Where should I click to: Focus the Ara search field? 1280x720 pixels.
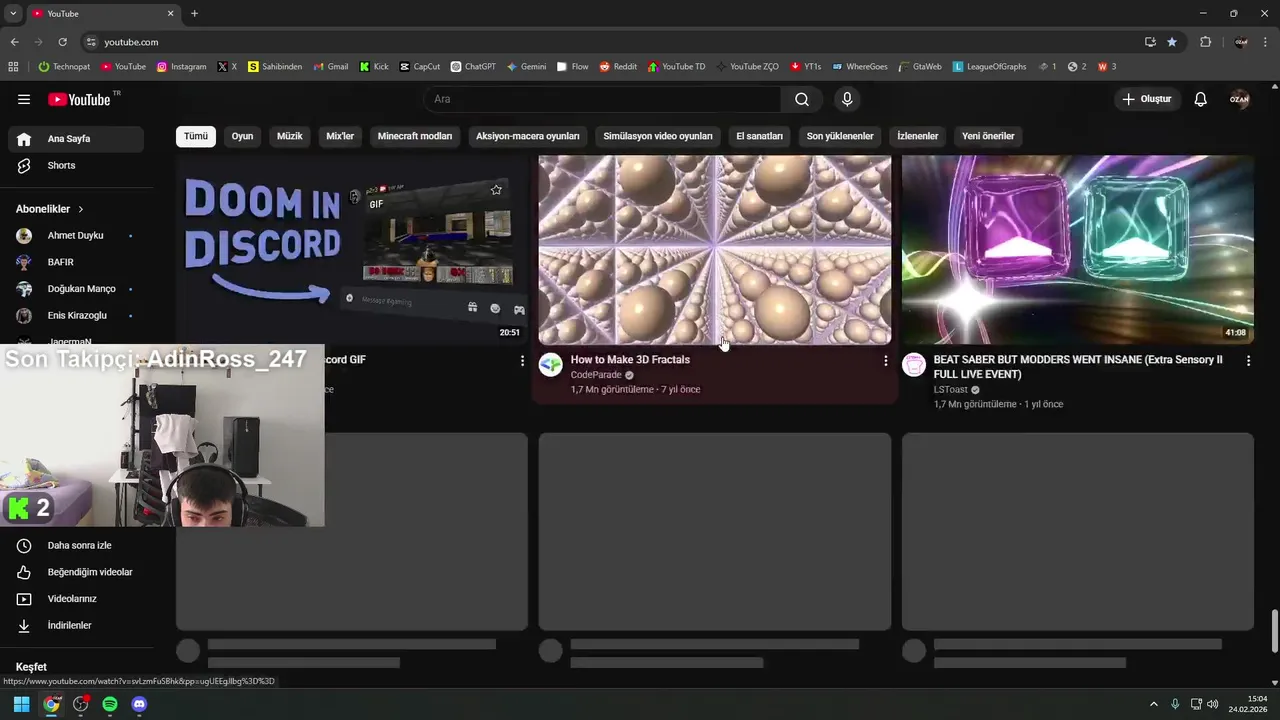[603, 99]
